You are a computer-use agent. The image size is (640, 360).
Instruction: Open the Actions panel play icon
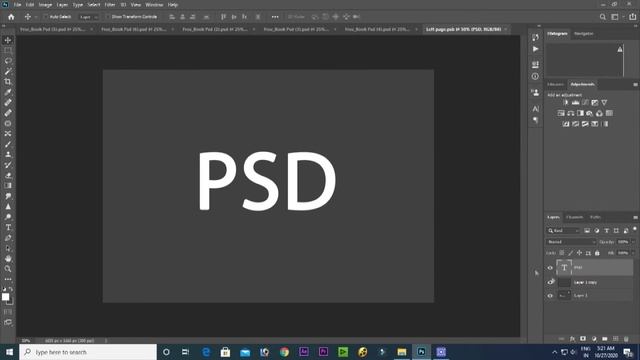(x=535, y=49)
